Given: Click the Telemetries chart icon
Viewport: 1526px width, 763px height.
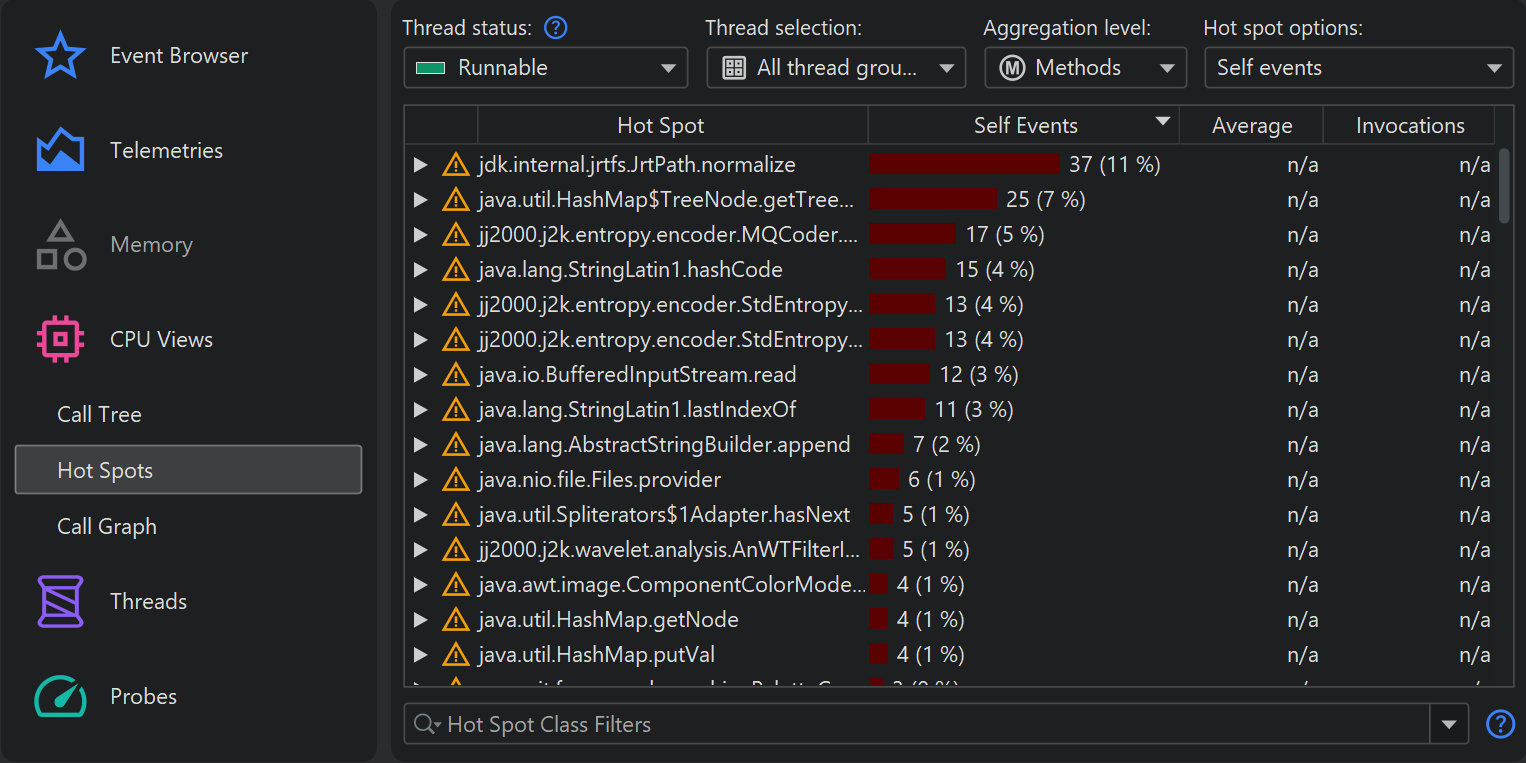Looking at the screenshot, I should [60, 150].
